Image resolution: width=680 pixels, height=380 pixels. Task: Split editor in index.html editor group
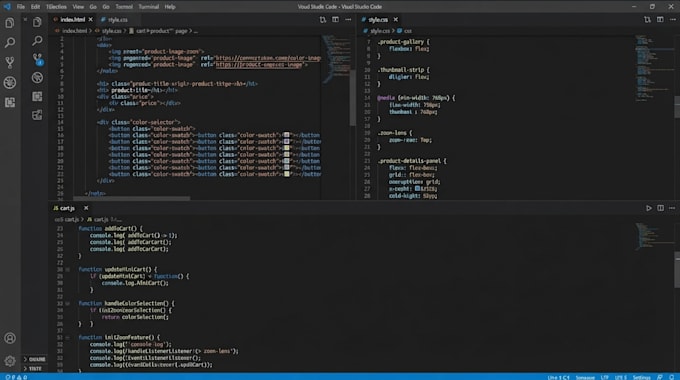[x=335, y=20]
